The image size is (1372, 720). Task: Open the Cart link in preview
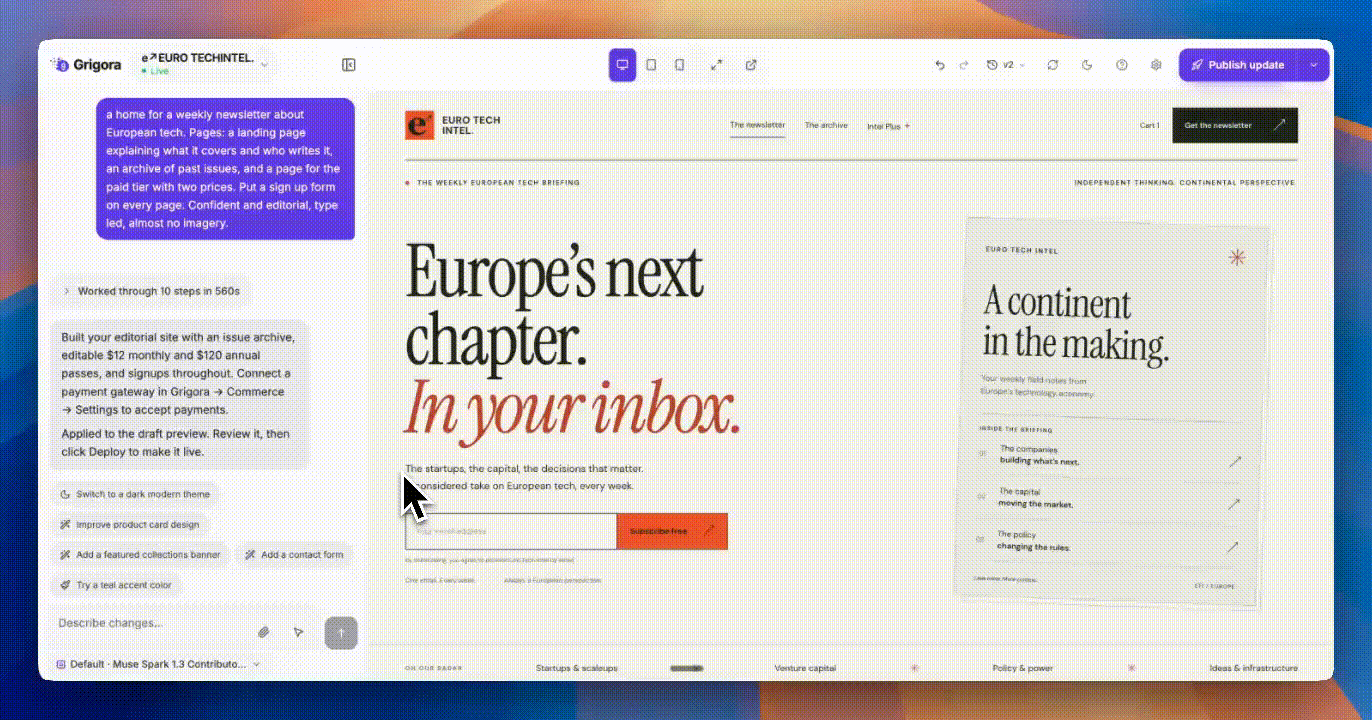(1150, 126)
